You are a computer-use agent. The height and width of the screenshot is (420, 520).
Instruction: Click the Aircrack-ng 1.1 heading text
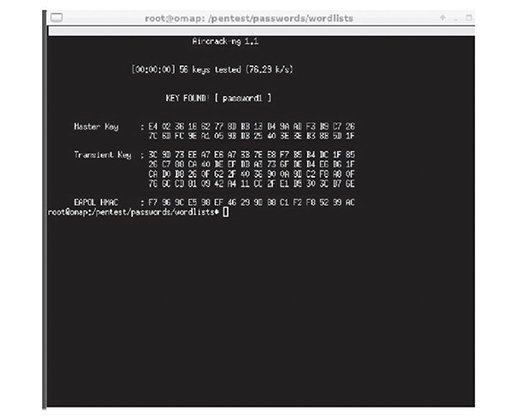pos(225,41)
